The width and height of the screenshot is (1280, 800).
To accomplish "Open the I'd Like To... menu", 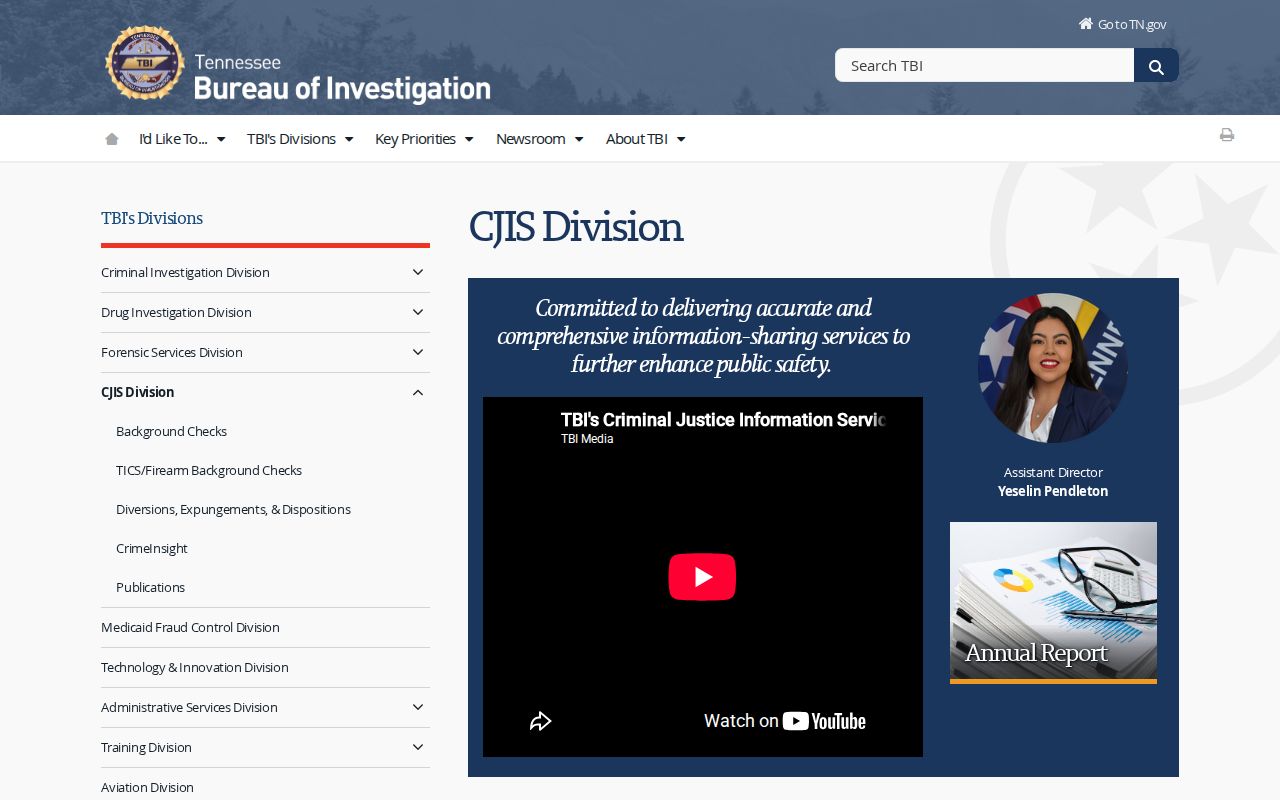I will [182, 139].
